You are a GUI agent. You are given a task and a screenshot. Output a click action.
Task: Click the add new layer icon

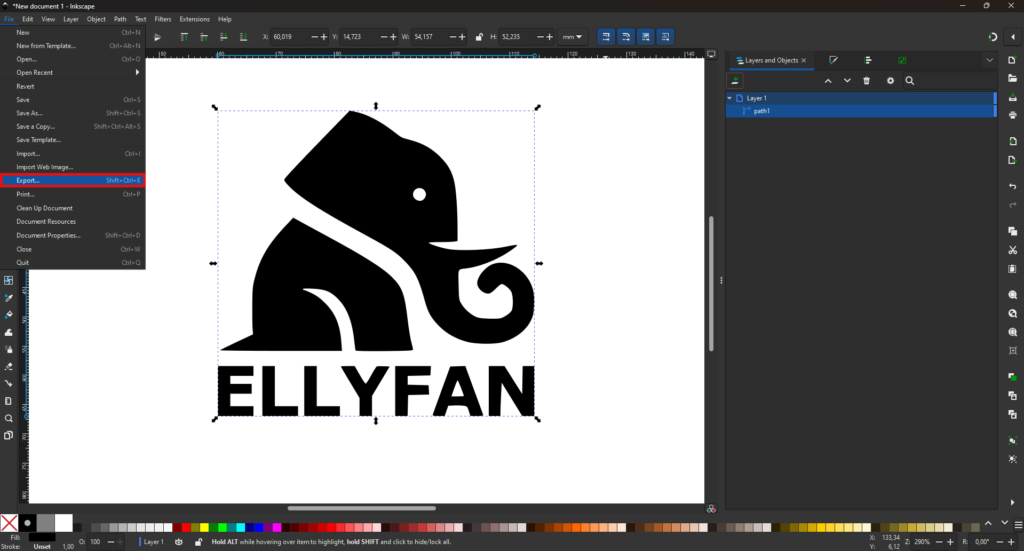coord(735,80)
